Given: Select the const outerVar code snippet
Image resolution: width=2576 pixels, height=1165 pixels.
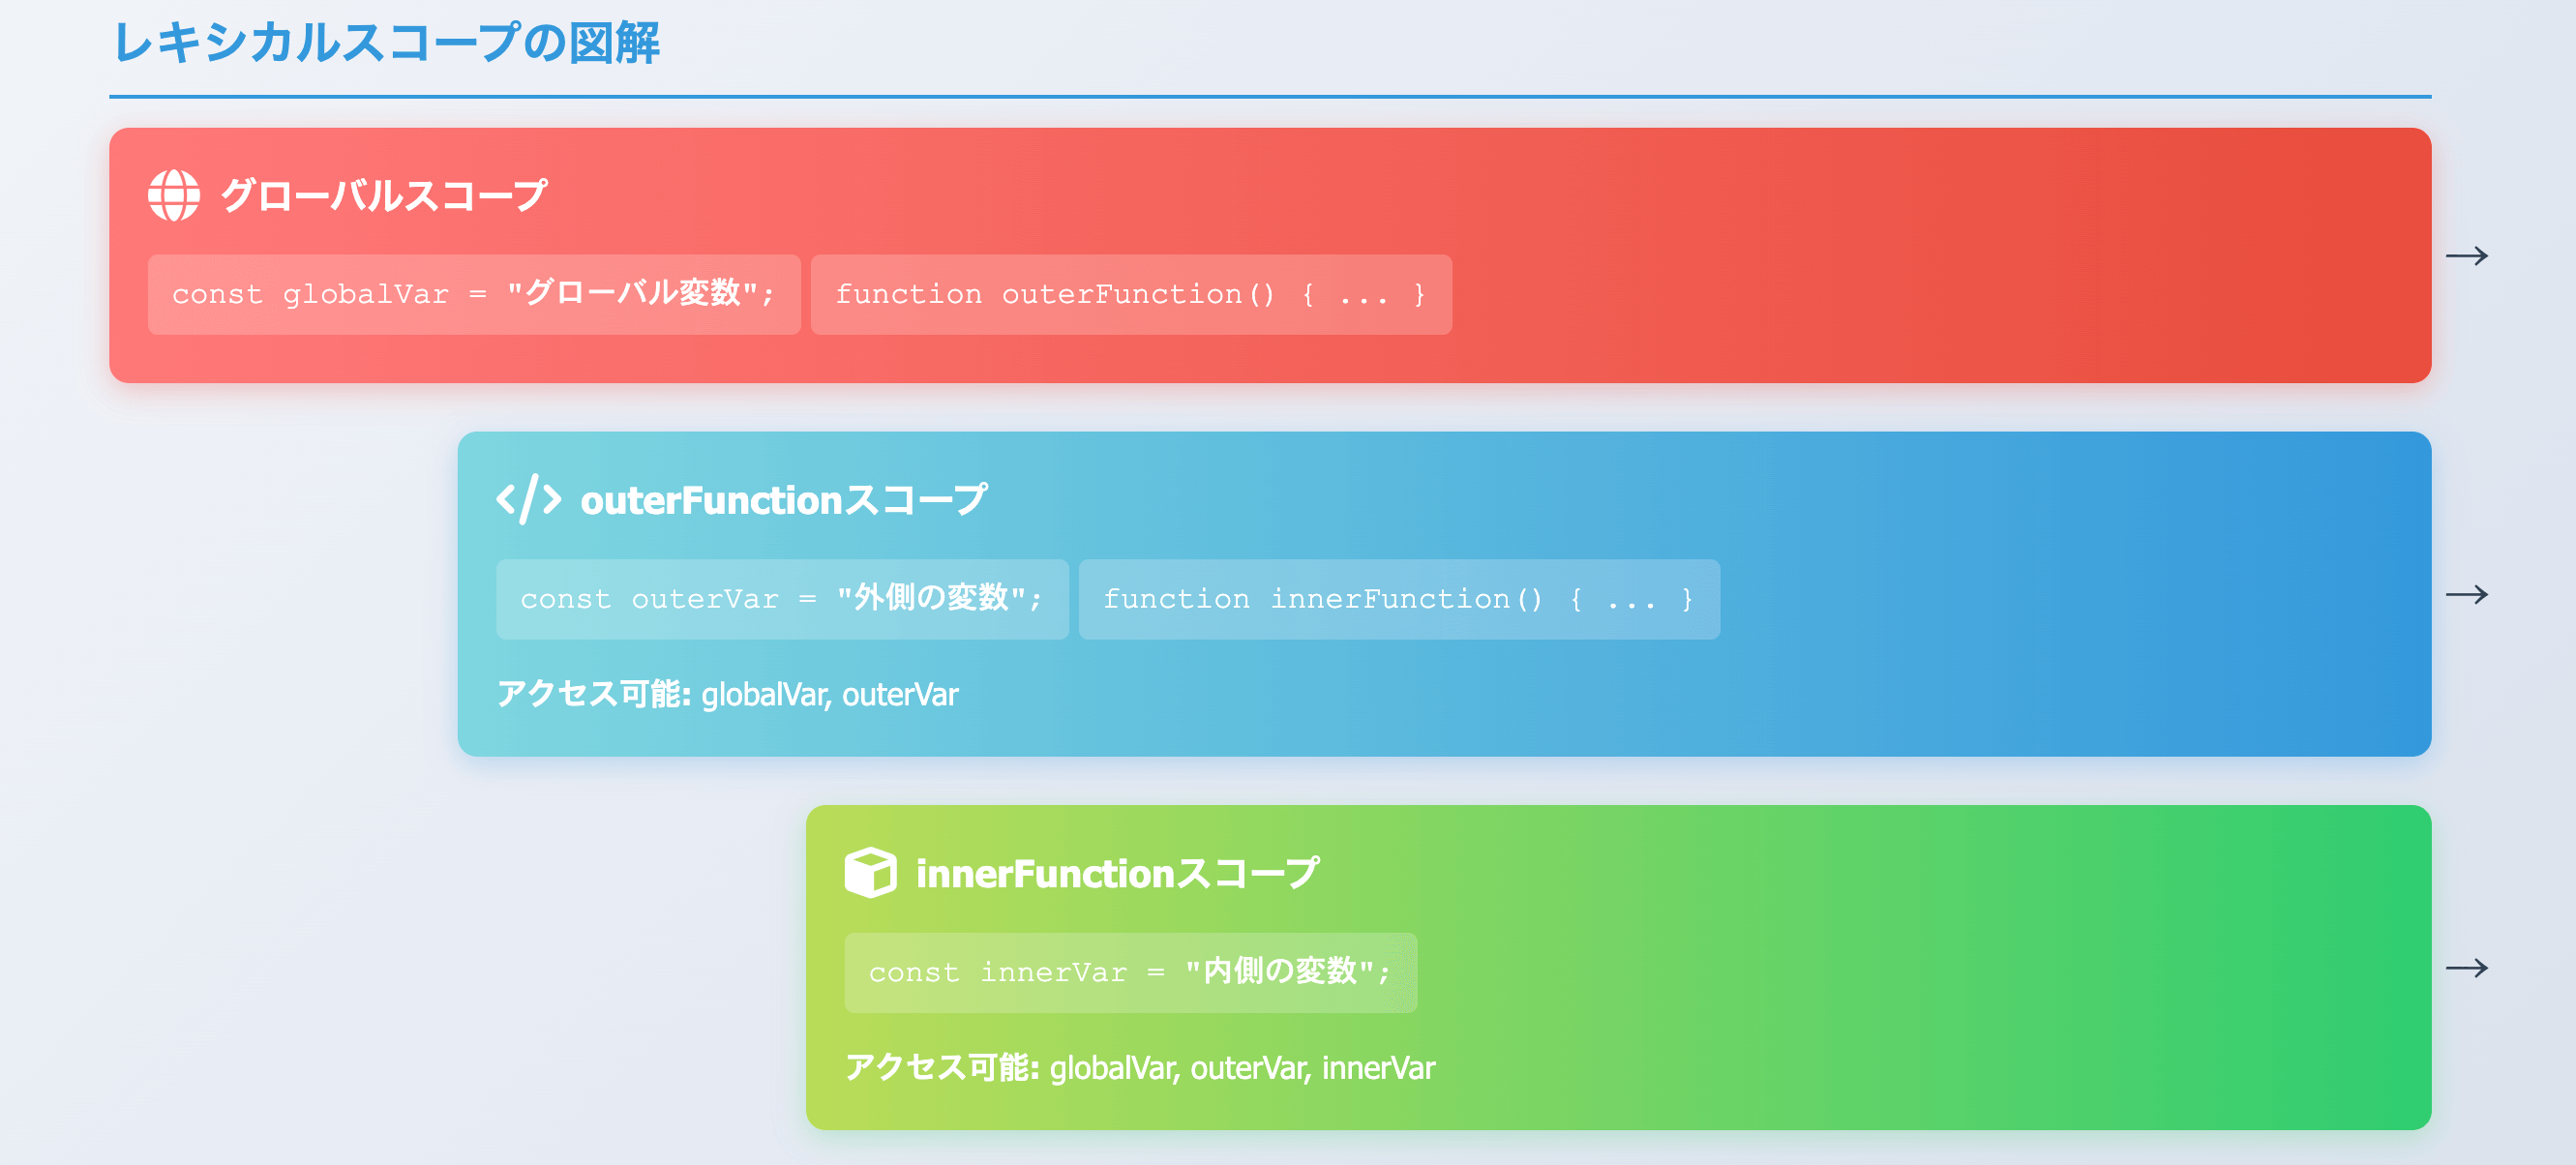Looking at the screenshot, I should point(781,599).
